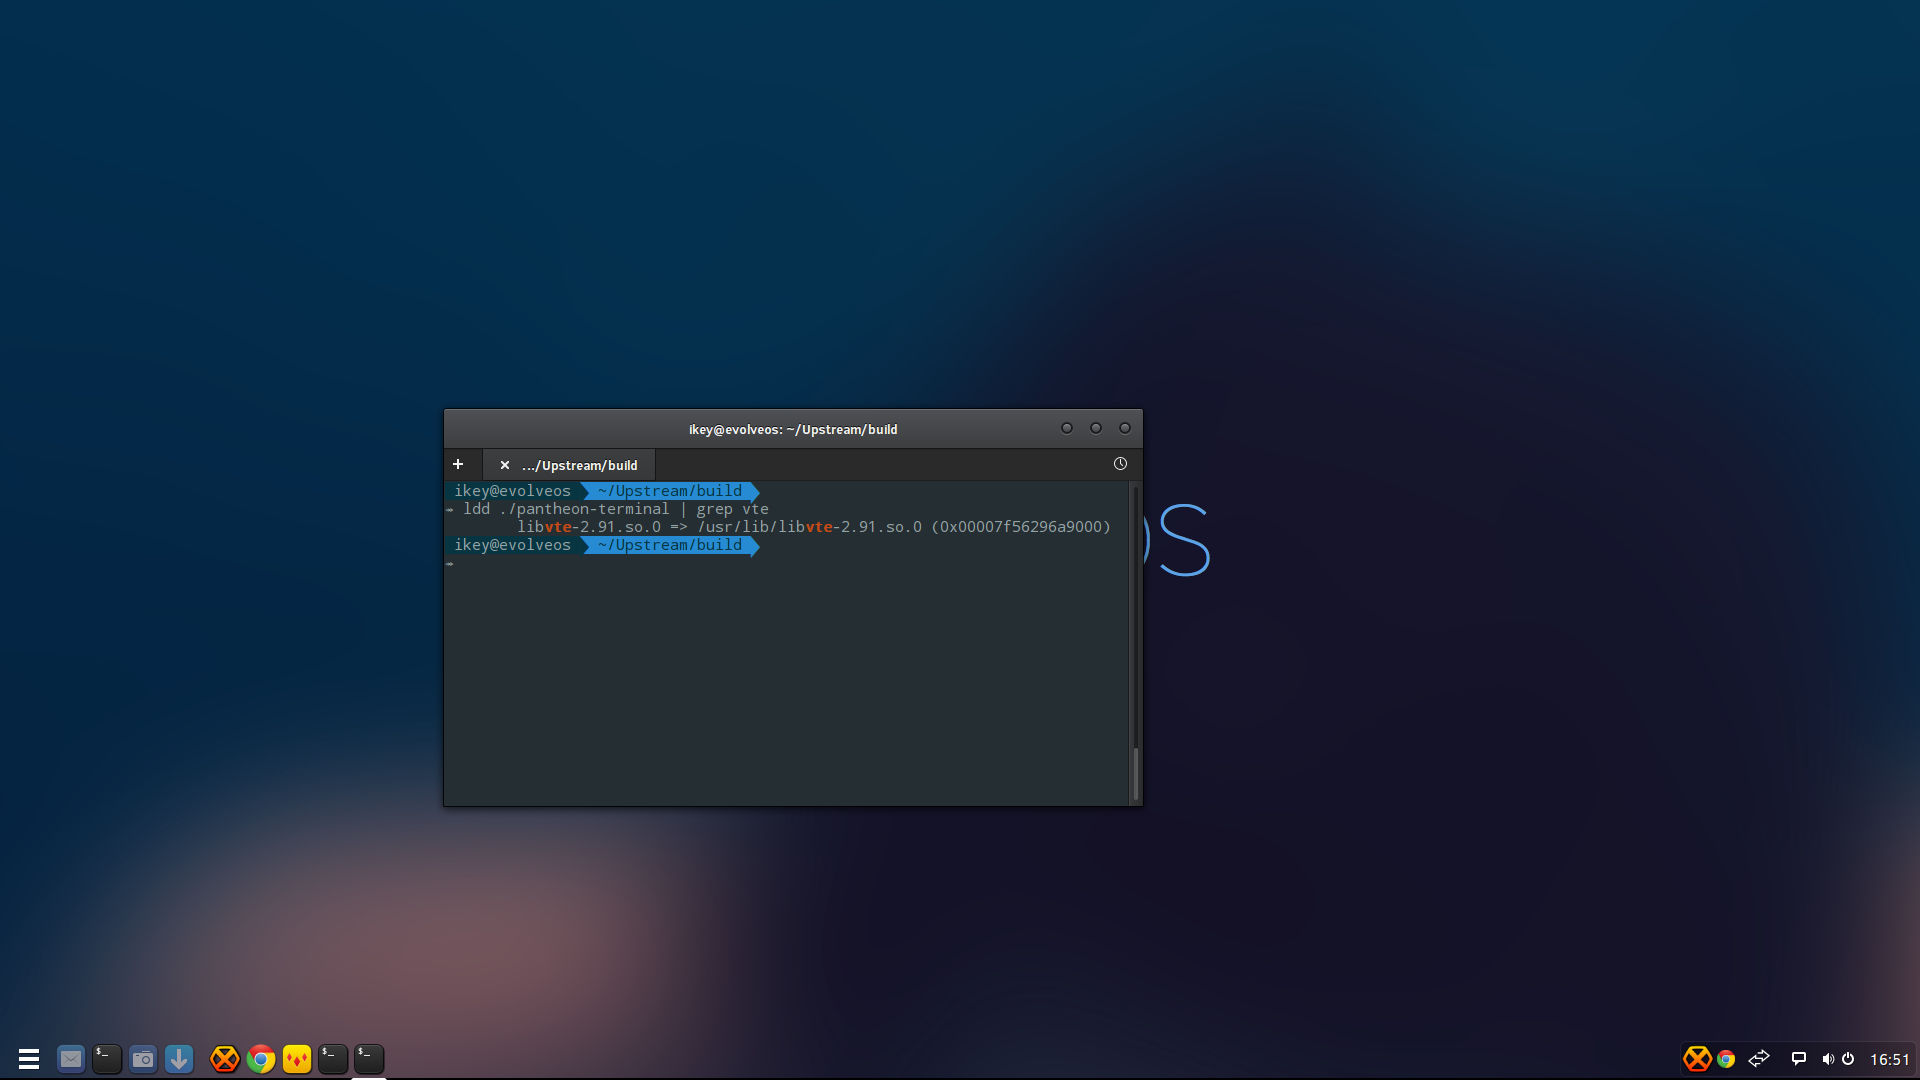
Task: Select the .../Upstream/build tab label
Action: tap(580, 466)
